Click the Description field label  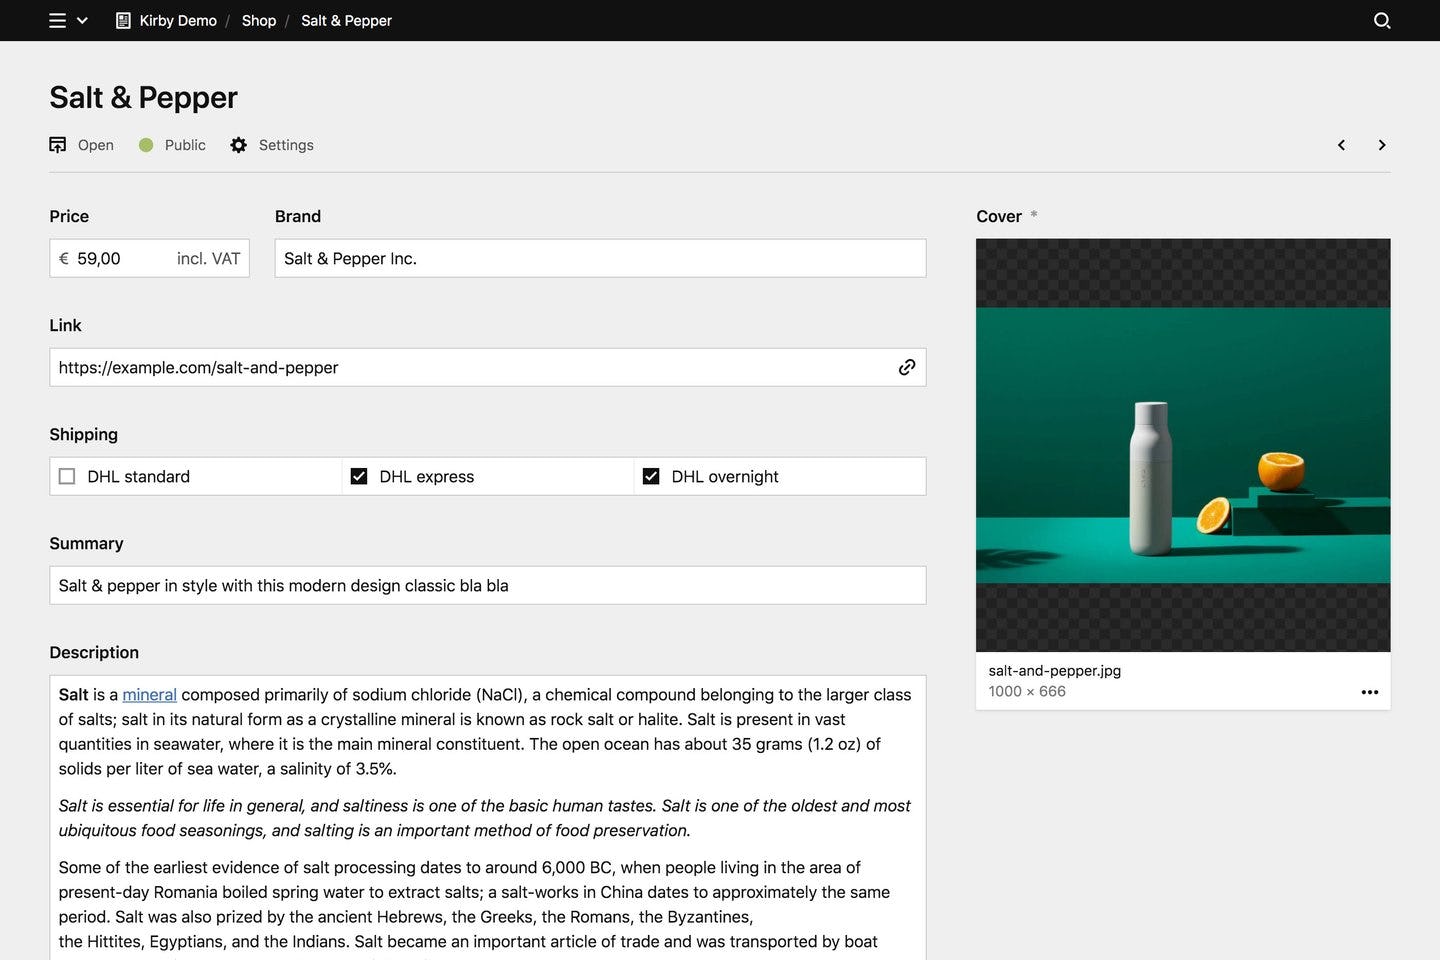pos(94,652)
